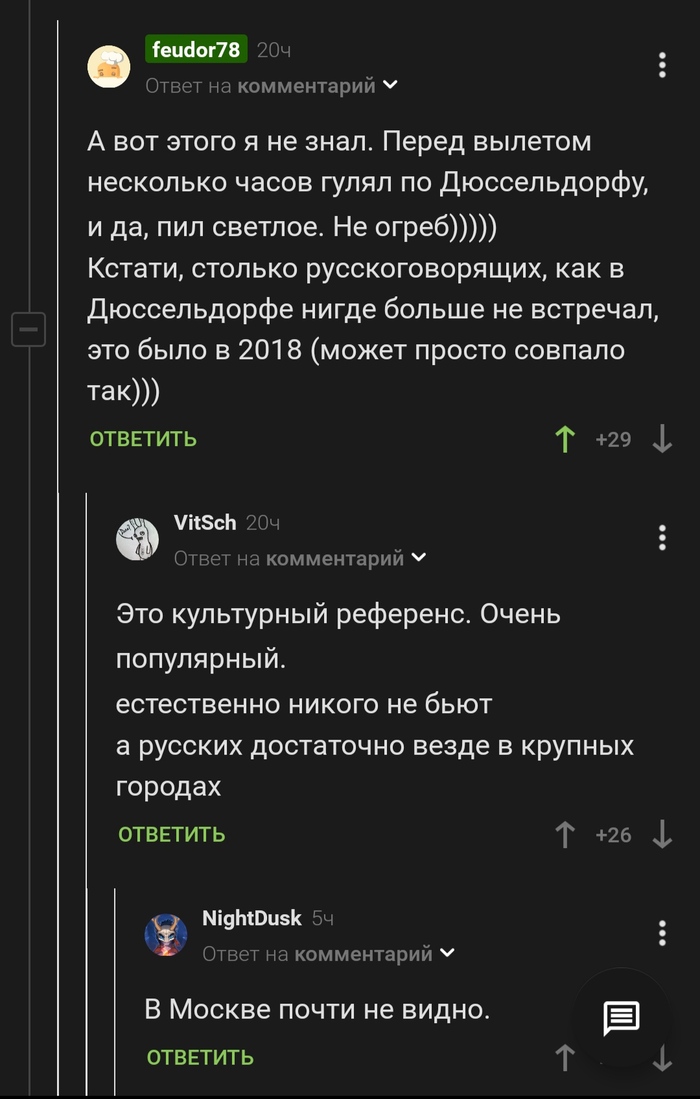Open feudor78's profile avatar
The image size is (700, 1099).
tap(110, 66)
